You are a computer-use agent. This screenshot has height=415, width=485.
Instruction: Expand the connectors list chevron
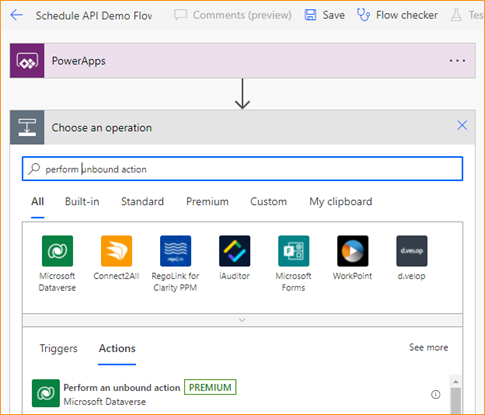click(x=242, y=320)
